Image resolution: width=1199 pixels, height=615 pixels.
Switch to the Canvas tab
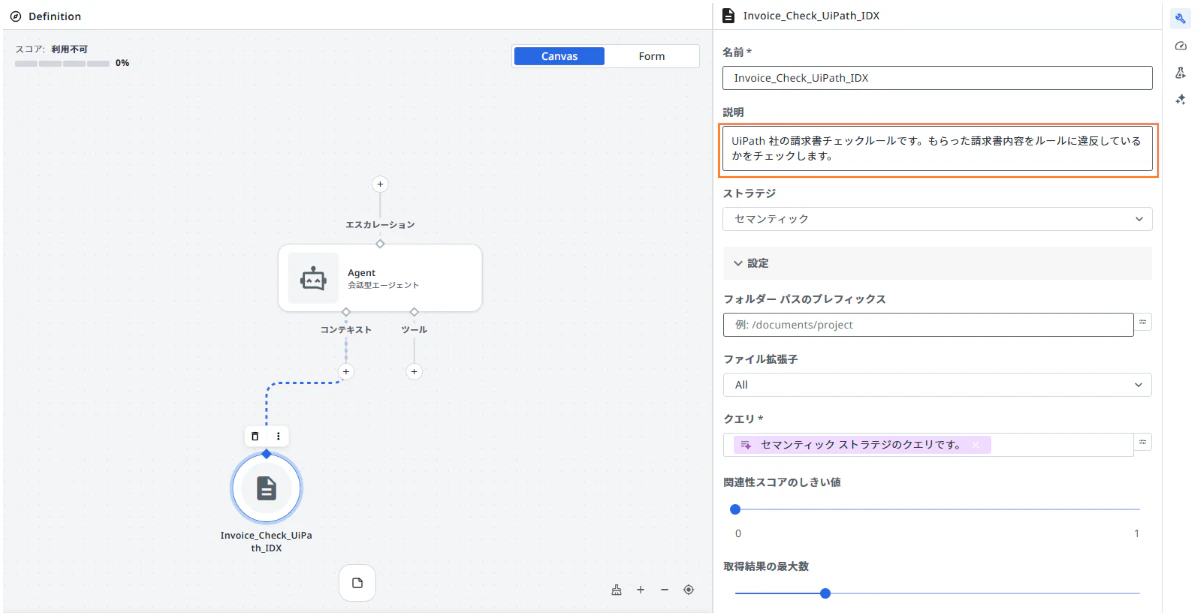pos(559,56)
